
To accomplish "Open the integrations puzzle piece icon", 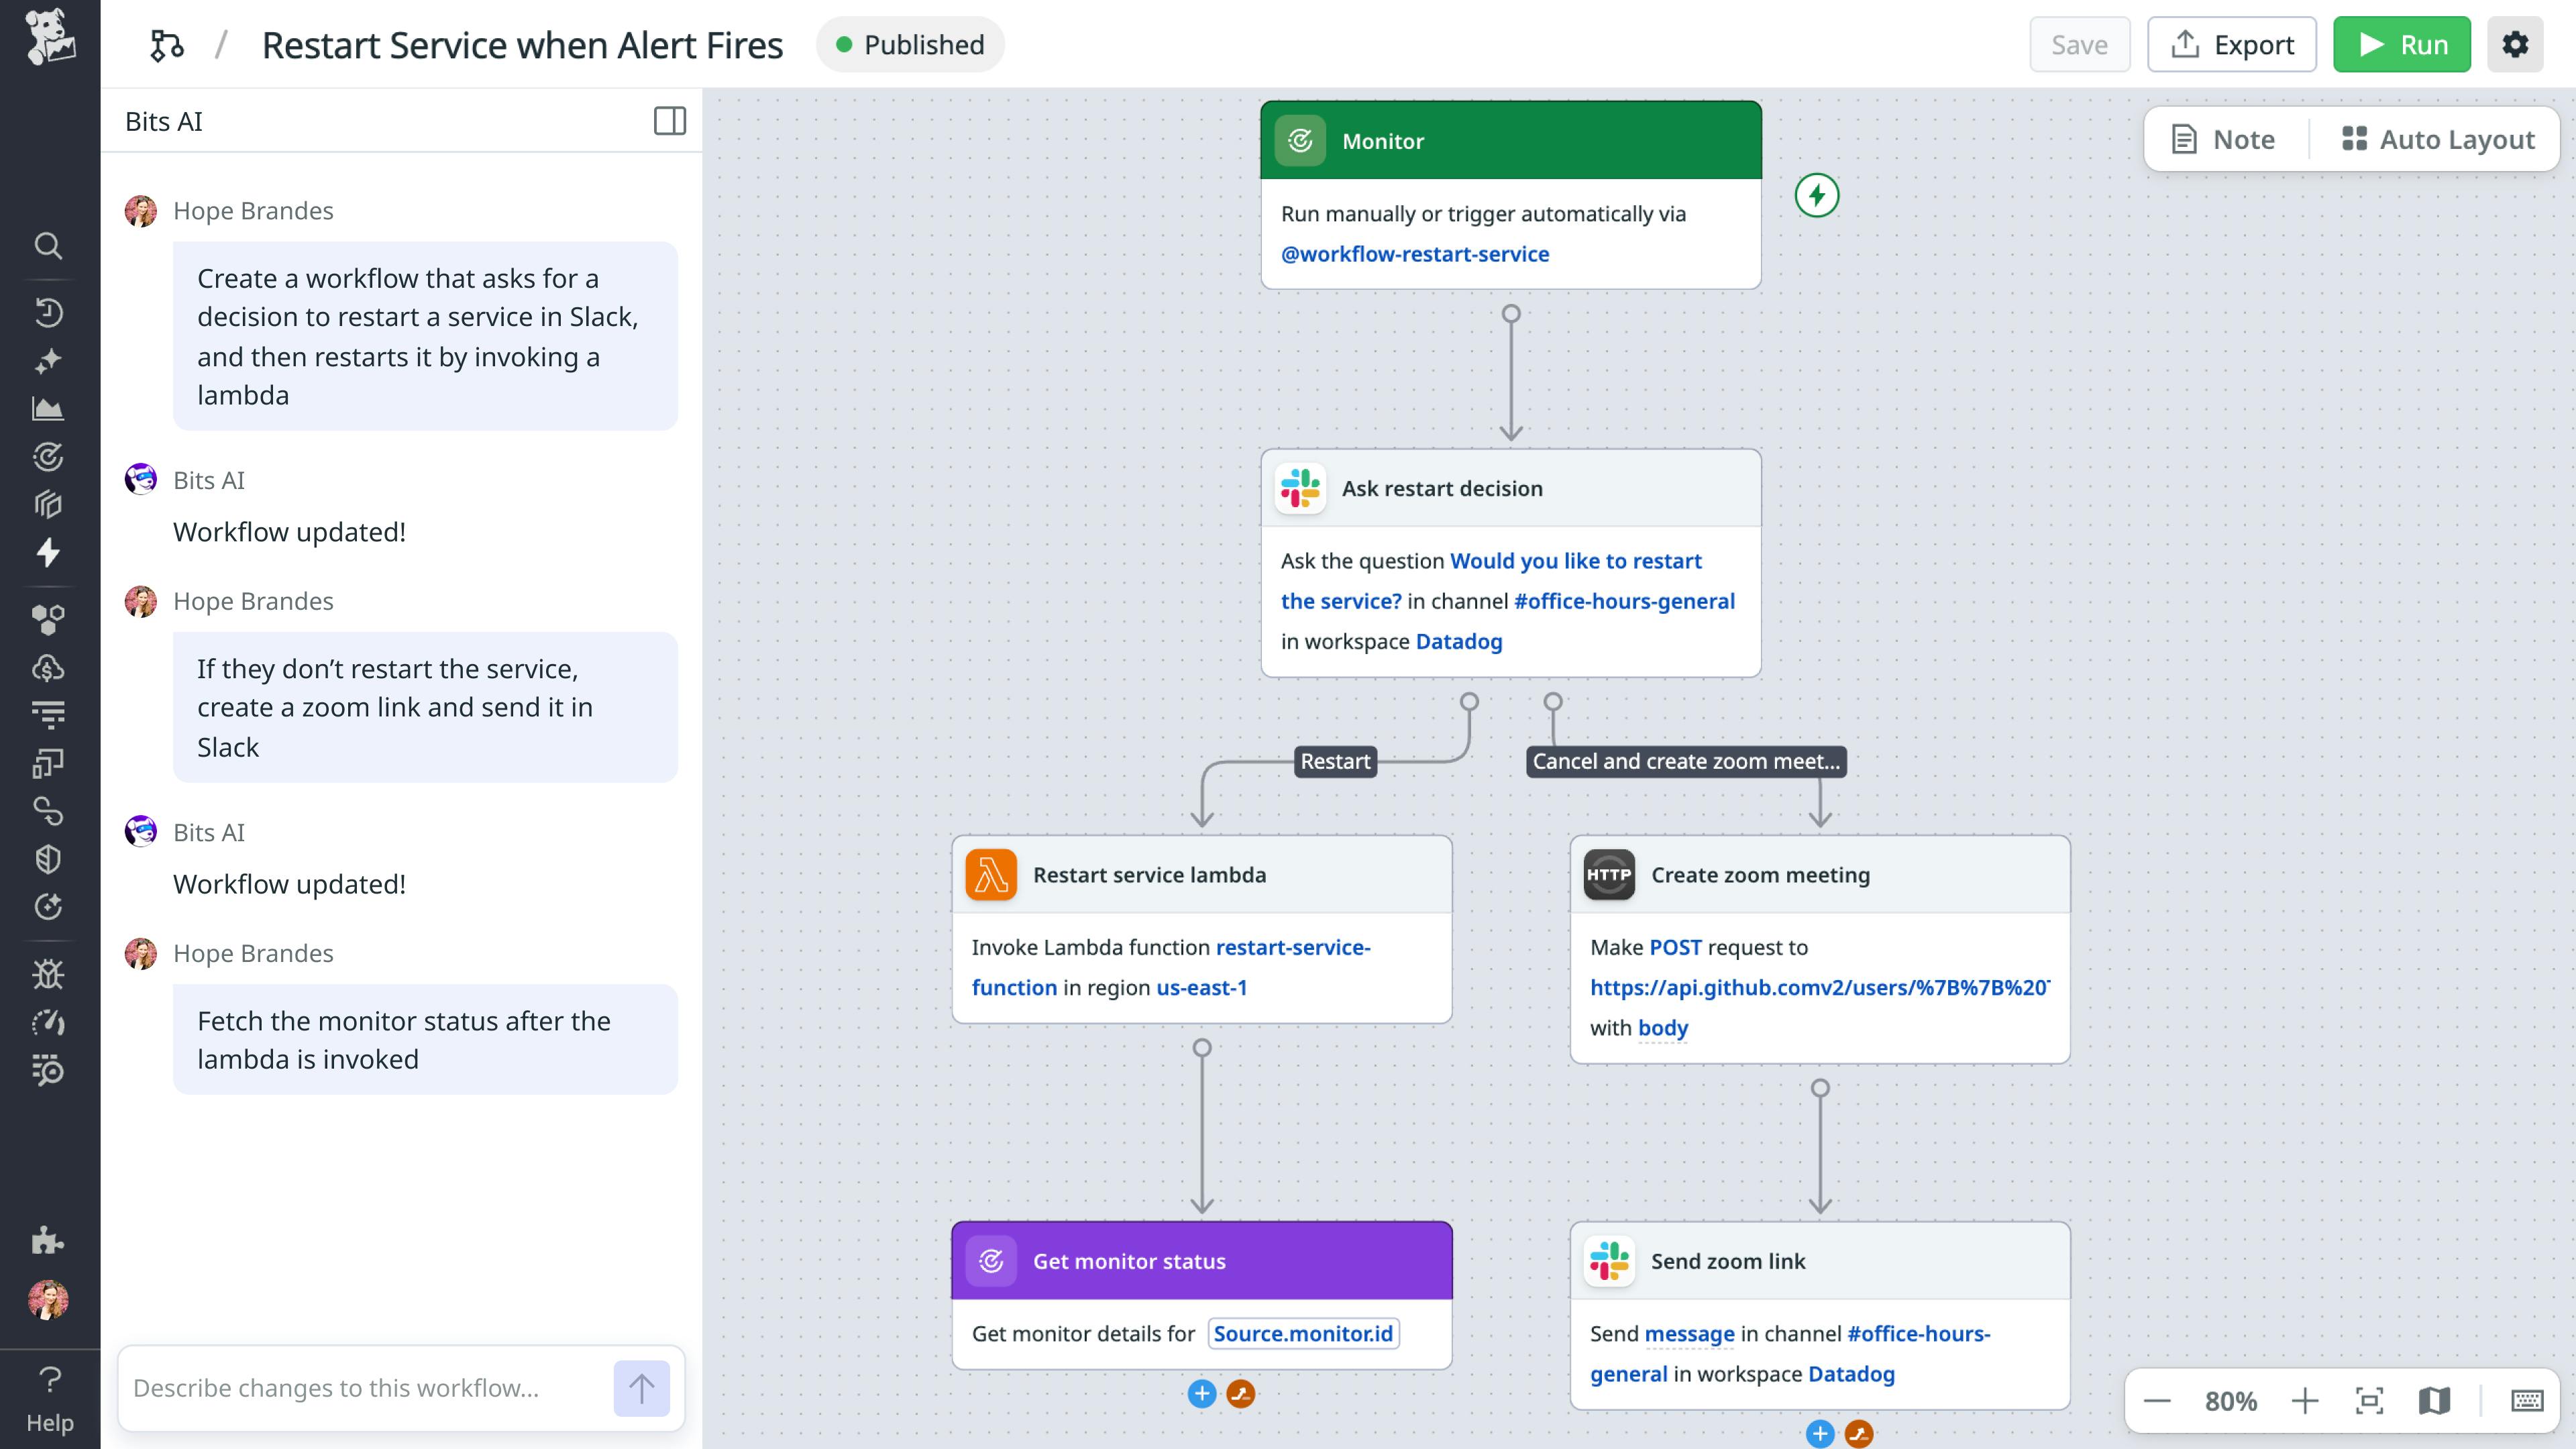I will (x=48, y=1241).
